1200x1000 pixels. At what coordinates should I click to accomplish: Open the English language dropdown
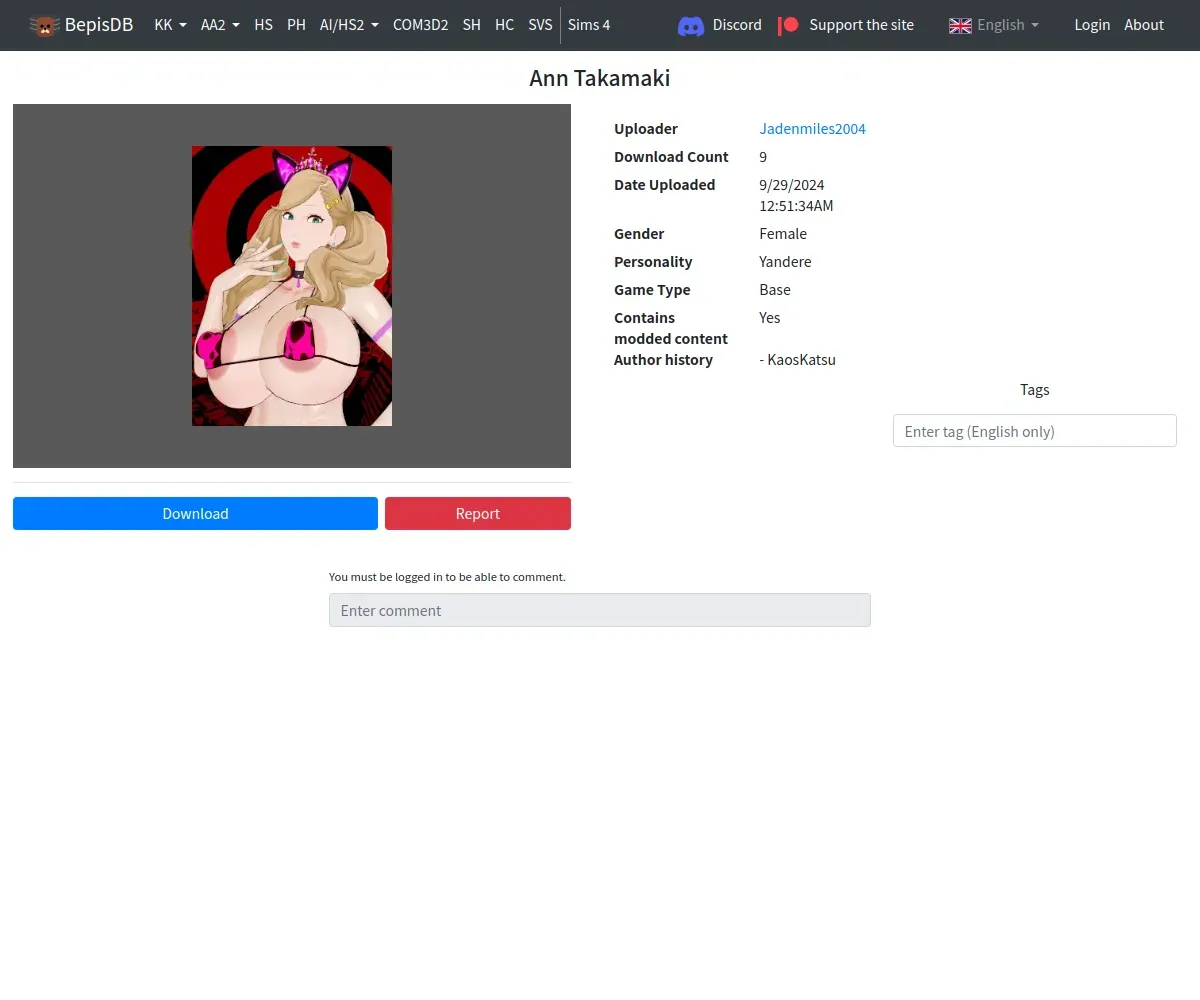point(994,25)
